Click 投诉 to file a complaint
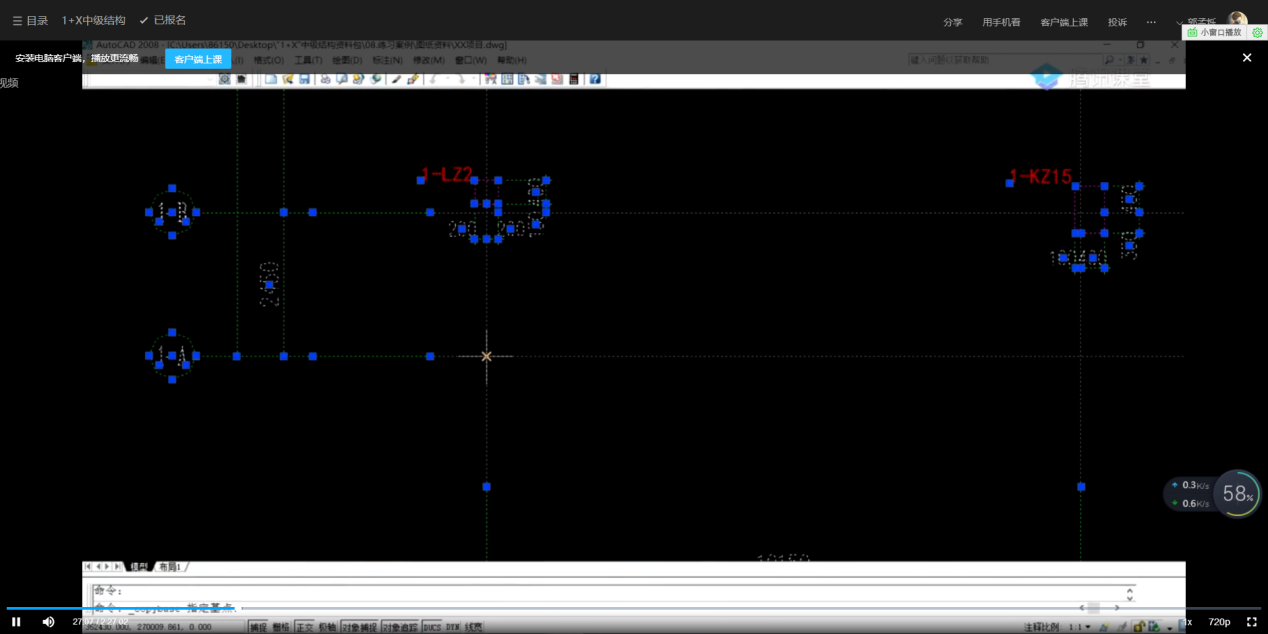 [x=1117, y=22]
